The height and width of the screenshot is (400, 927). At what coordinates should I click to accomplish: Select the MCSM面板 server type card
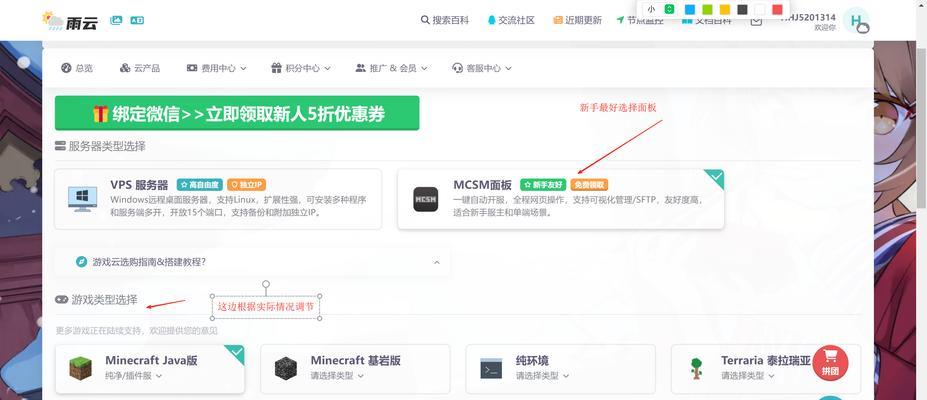pos(560,199)
